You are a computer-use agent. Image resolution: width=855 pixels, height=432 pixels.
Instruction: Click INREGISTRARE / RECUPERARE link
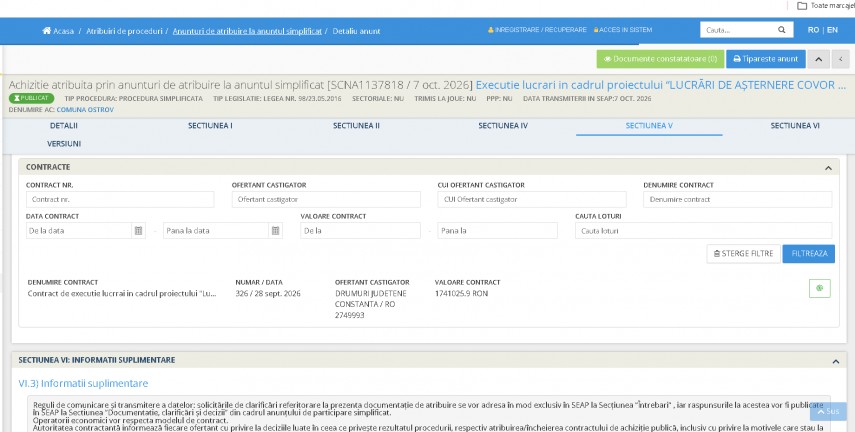coord(537,30)
